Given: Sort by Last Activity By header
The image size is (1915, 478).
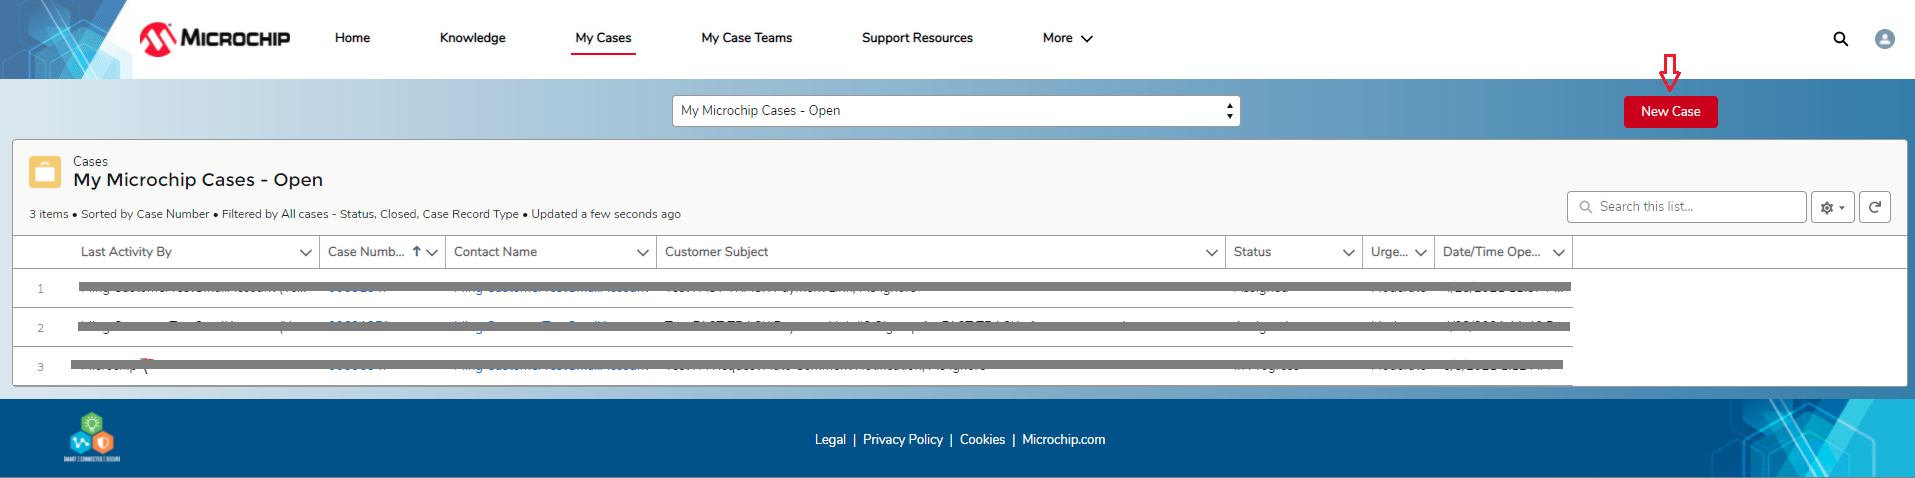Looking at the screenshot, I should click(126, 252).
